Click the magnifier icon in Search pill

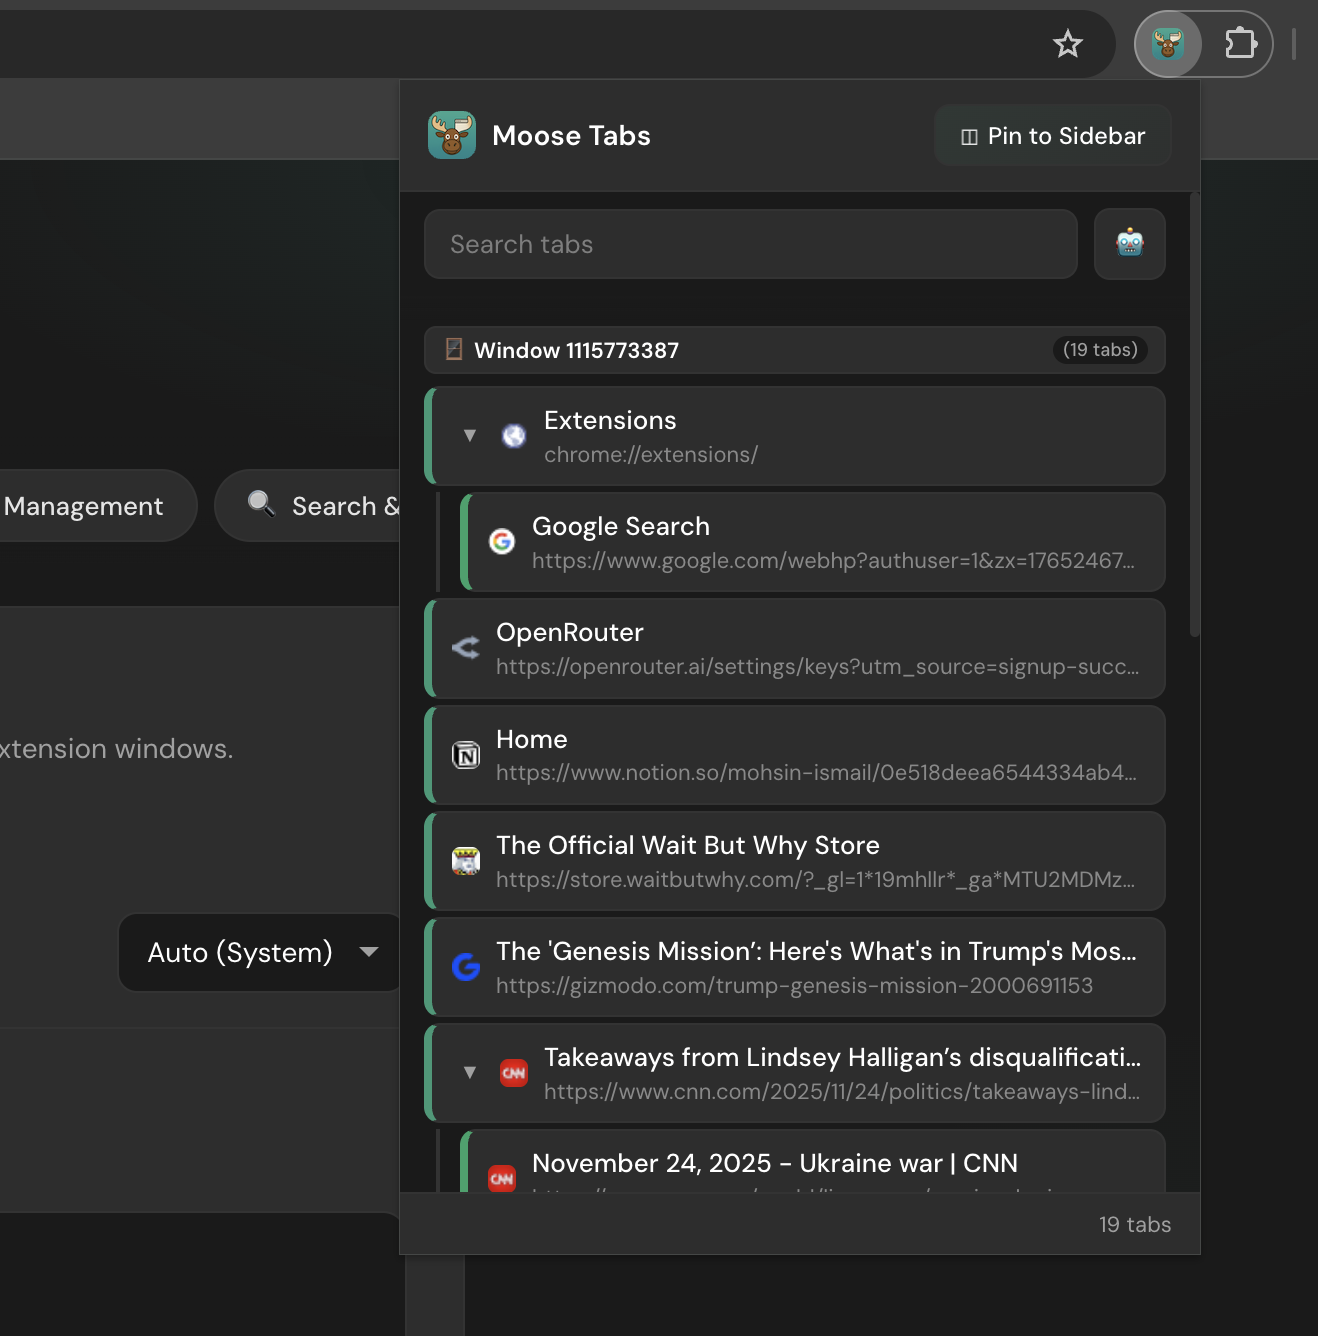pos(261,504)
